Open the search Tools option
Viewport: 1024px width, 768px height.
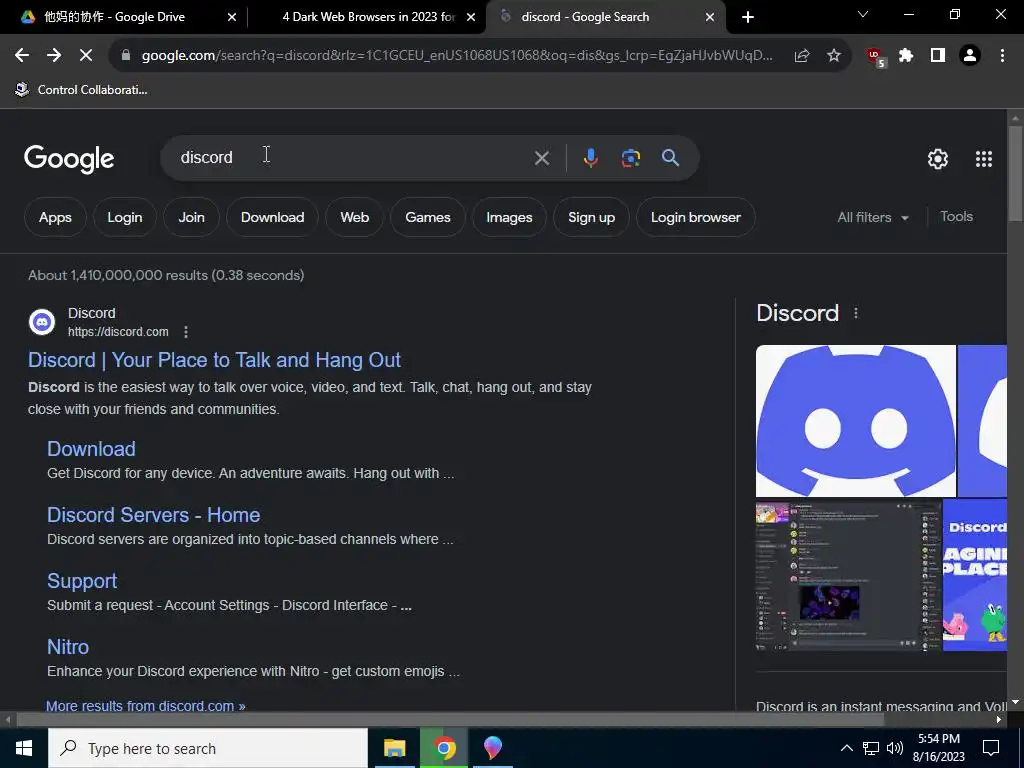pos(956,217)
